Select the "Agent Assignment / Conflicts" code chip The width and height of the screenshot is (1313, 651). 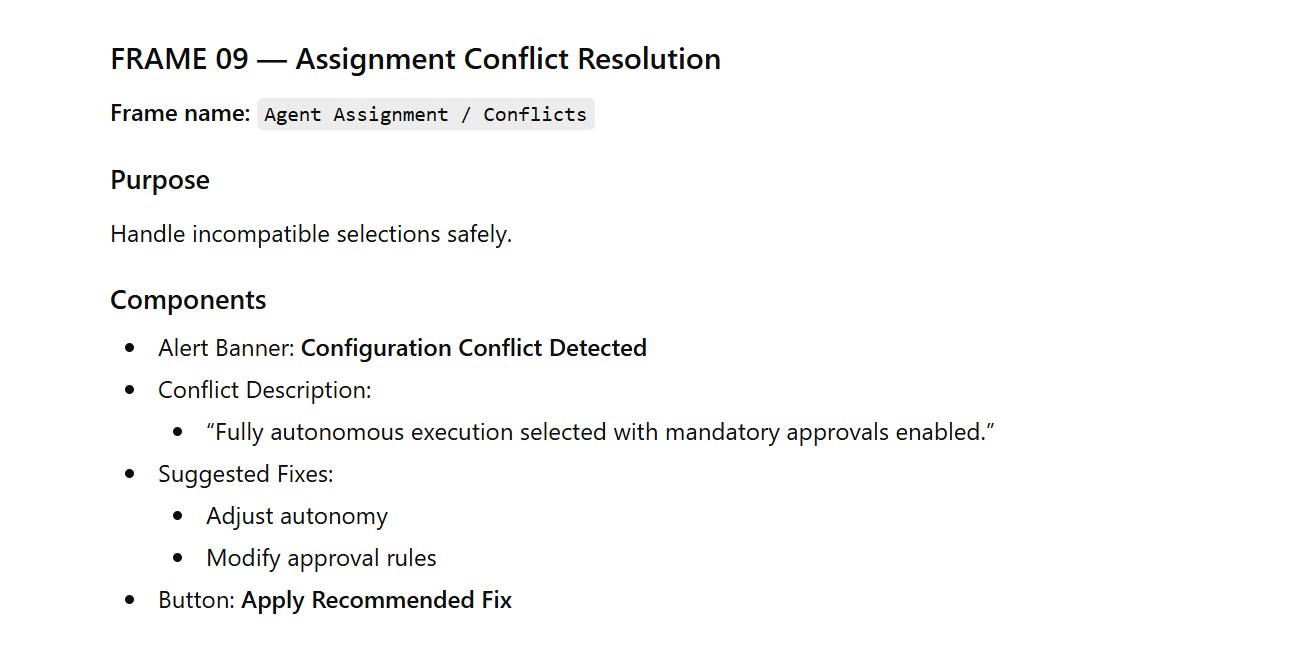tap(425, 114)
